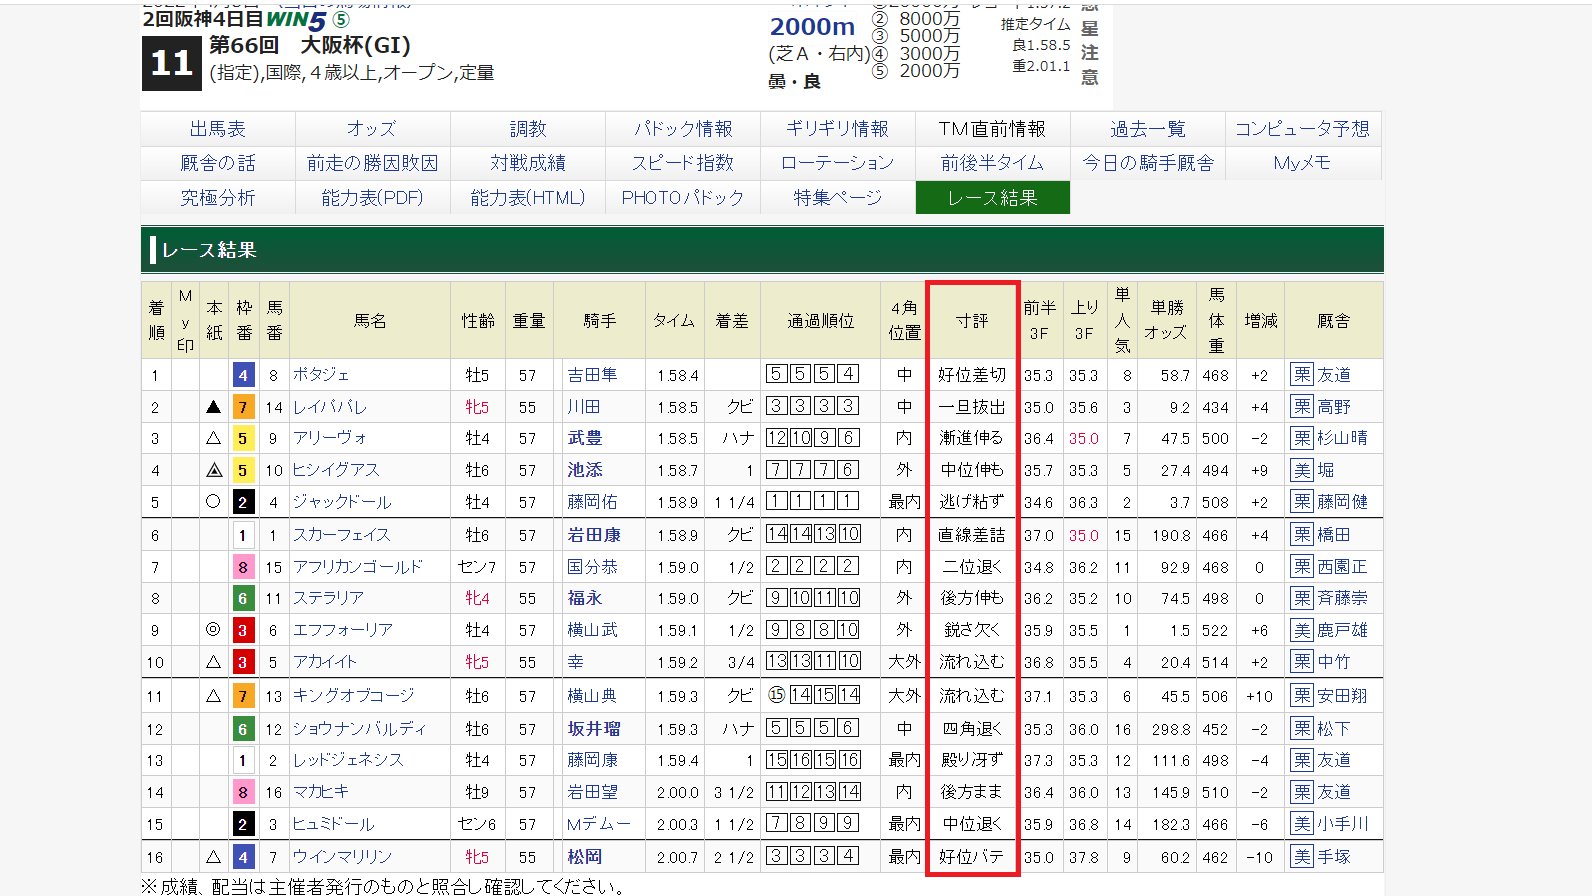The width and height of the screenshot is (1592, 896).
Task: Open horse アリーヴォ details
Action: (x=330, y=438)
